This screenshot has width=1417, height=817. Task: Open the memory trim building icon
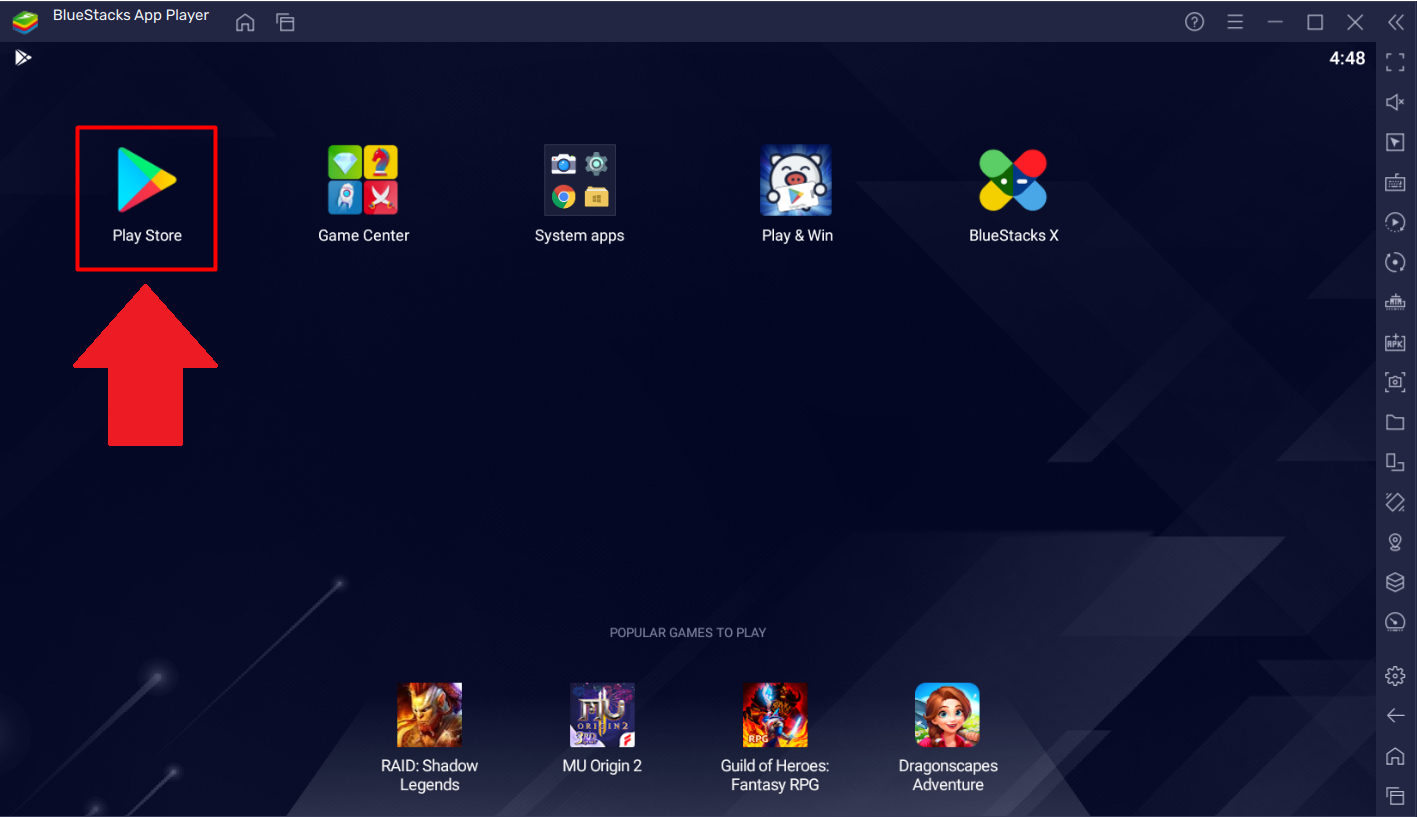pyautogui.click(x=1395, y=302)
